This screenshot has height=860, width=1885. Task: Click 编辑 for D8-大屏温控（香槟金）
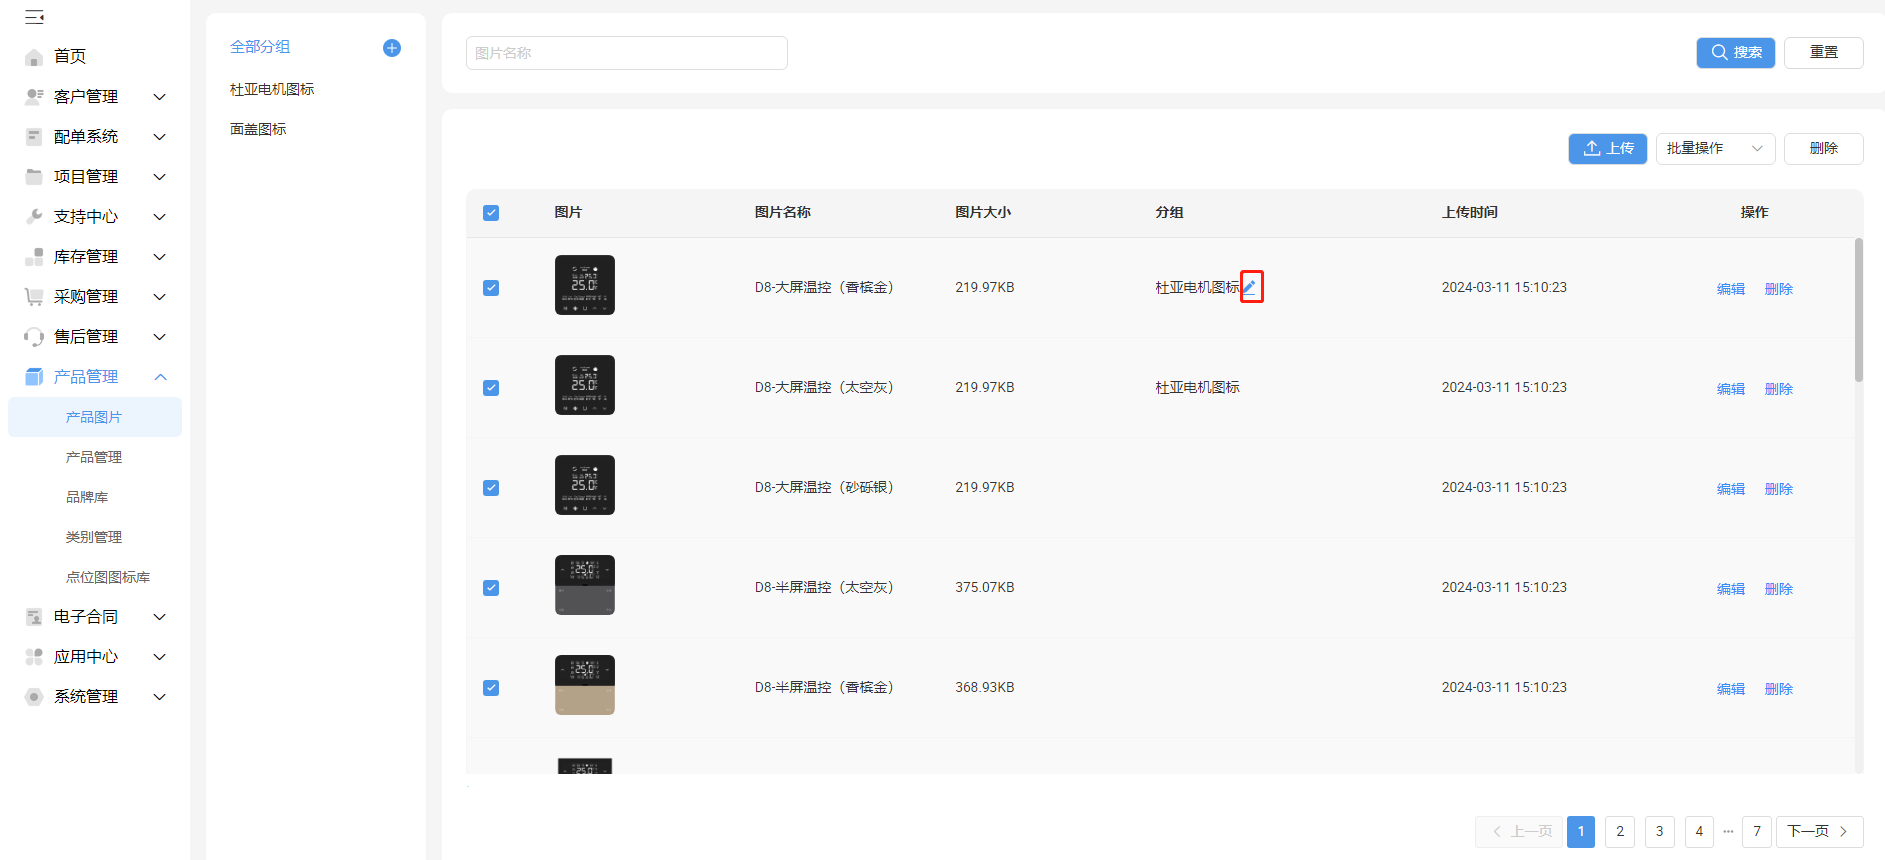(1730, 289)
